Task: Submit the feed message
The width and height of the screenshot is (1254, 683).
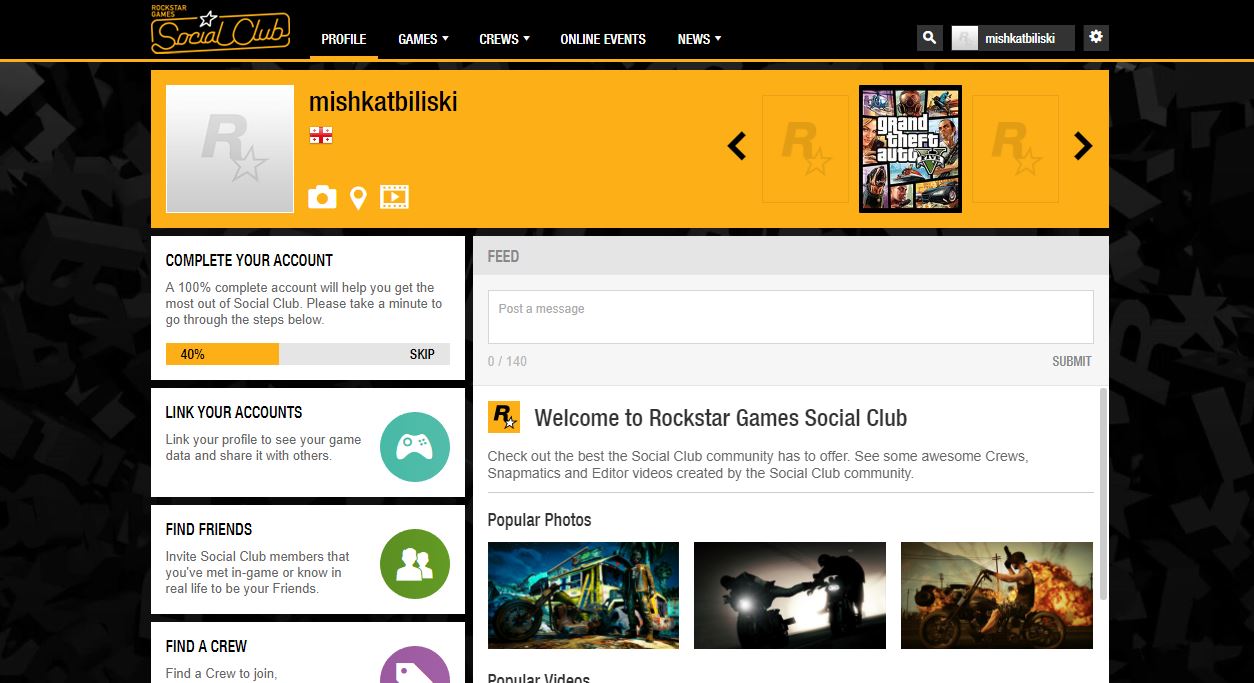Action: coord(1071,361)
